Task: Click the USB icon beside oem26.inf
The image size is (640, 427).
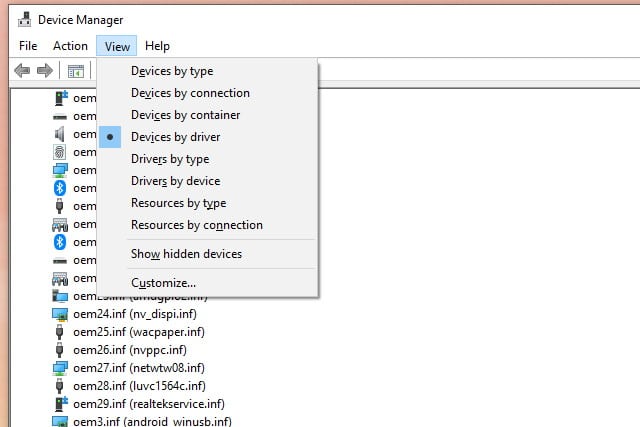Action: [60, 350]
